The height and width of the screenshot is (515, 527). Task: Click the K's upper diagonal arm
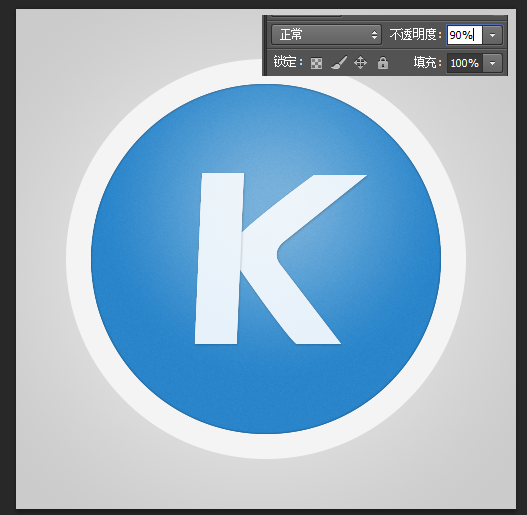(302, 205)
